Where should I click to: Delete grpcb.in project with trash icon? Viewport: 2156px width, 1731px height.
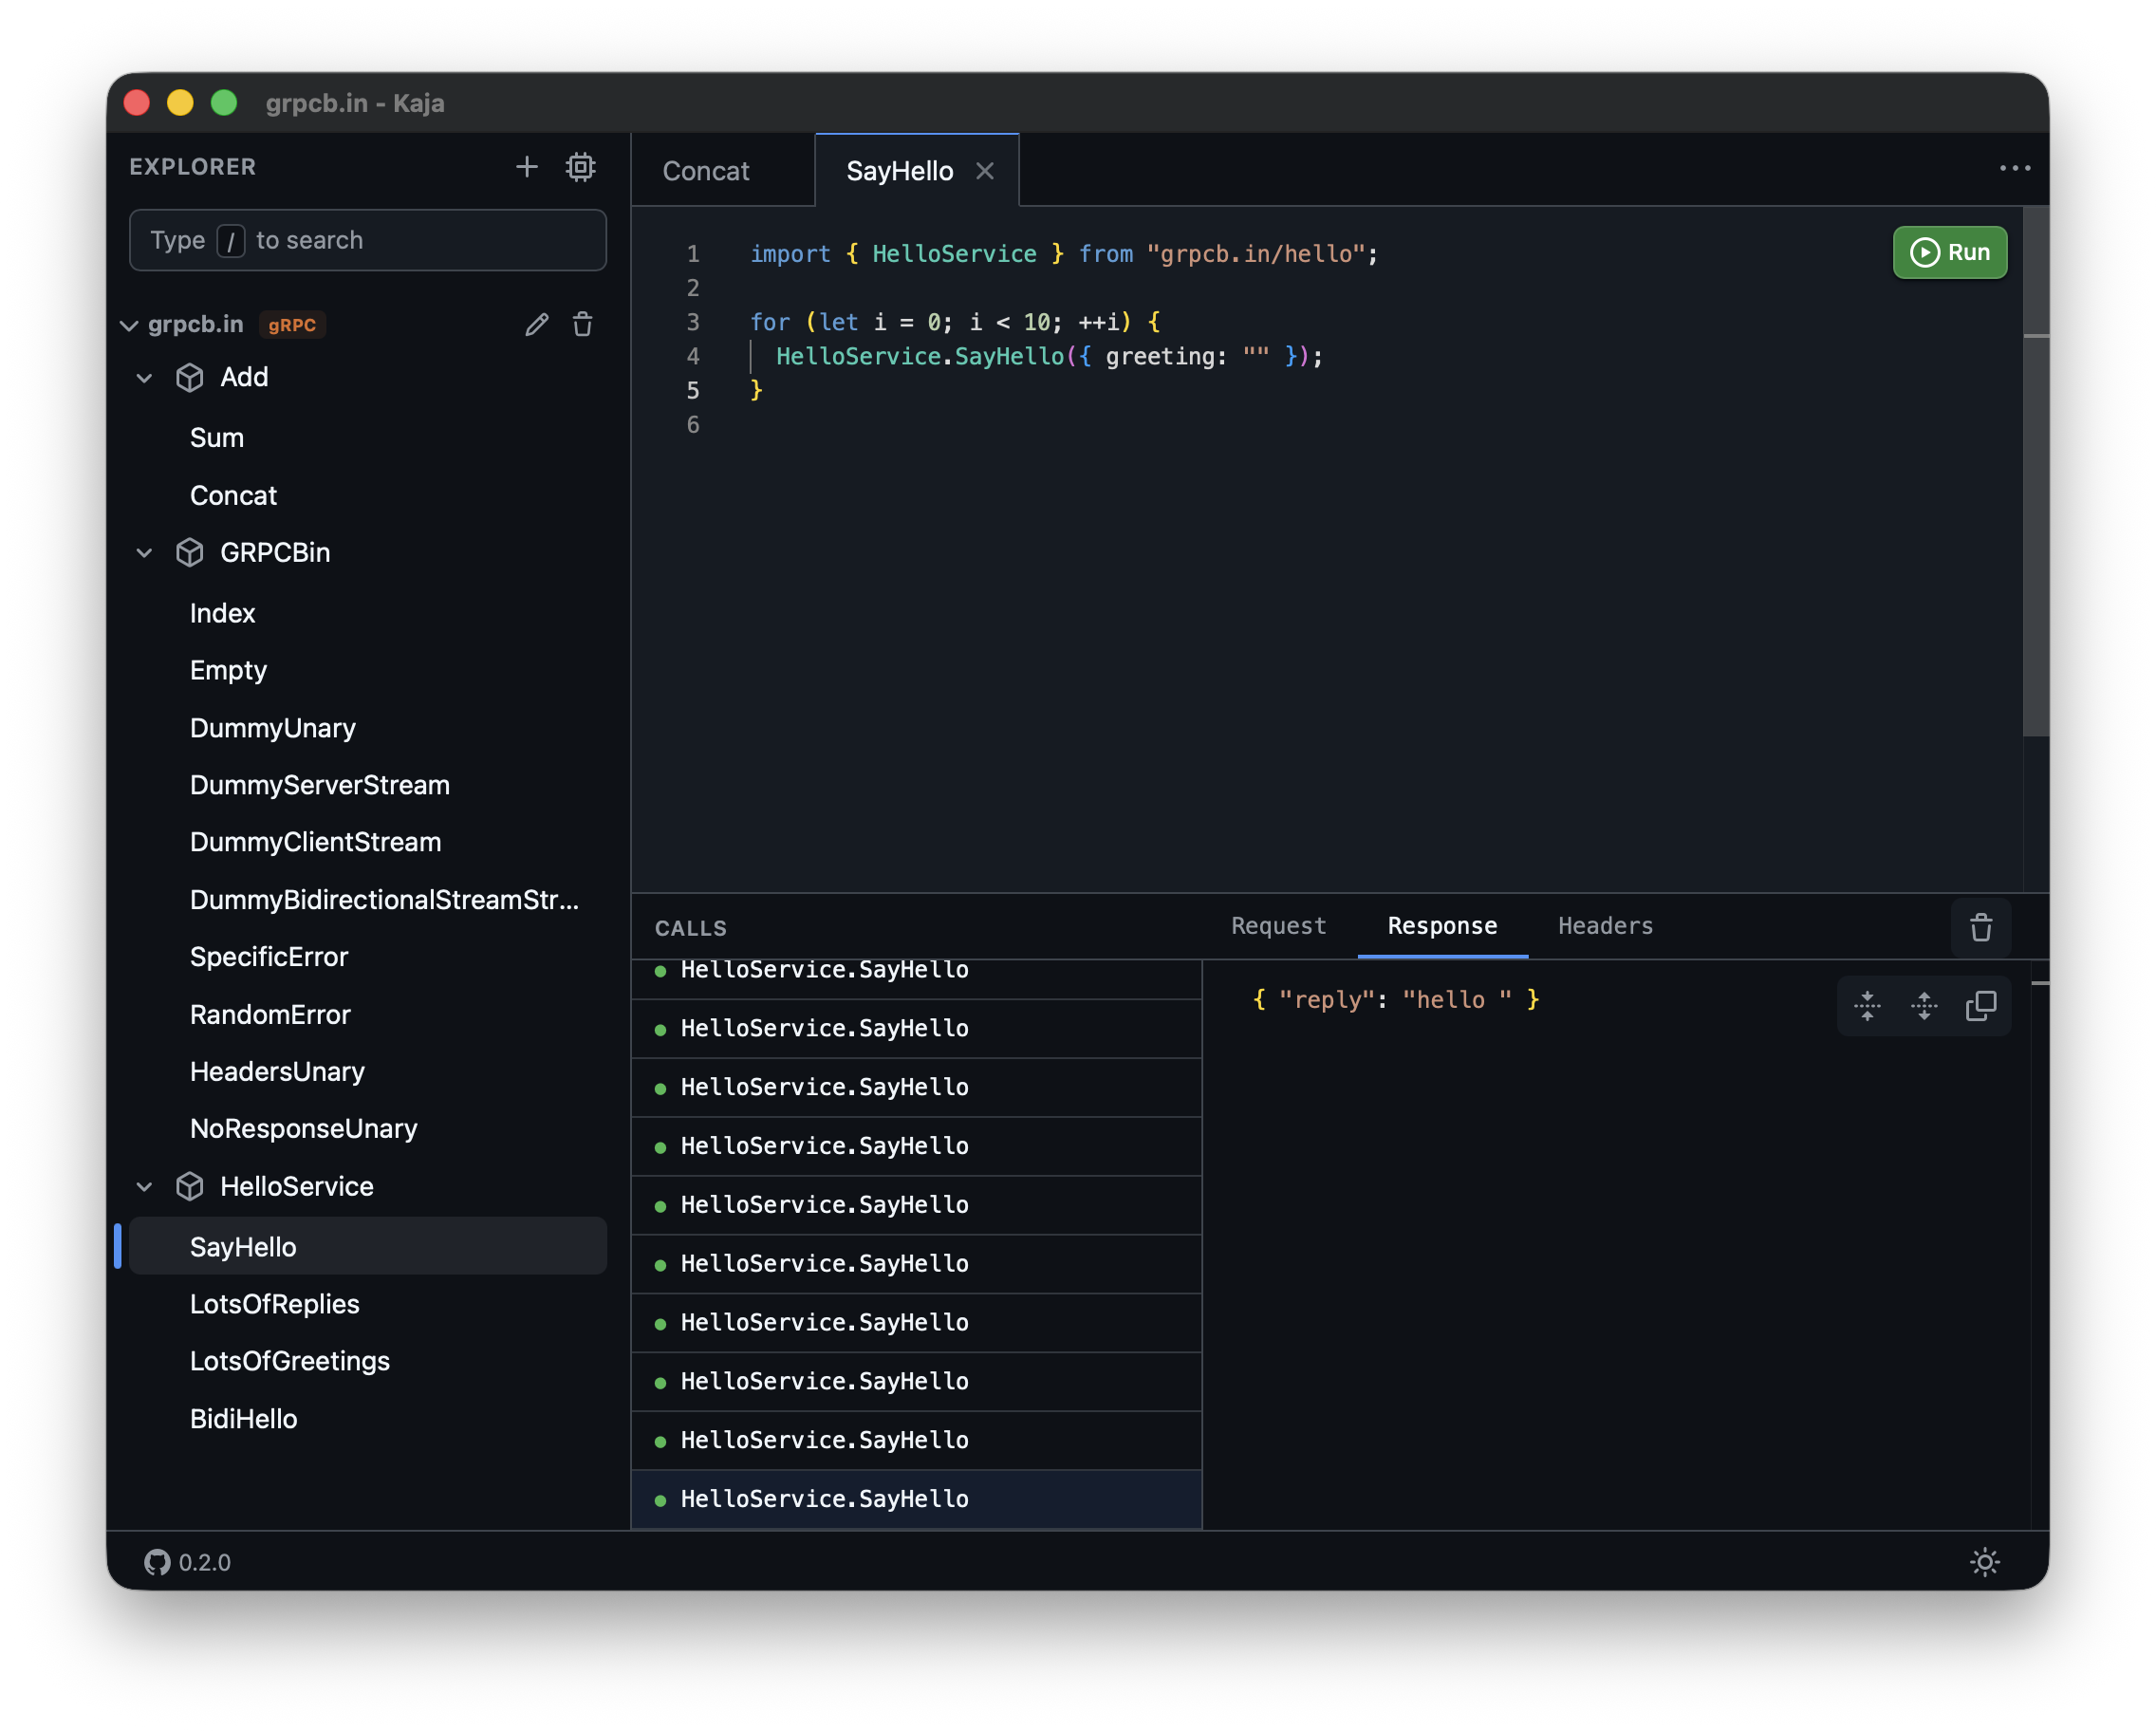coord(583,324)
